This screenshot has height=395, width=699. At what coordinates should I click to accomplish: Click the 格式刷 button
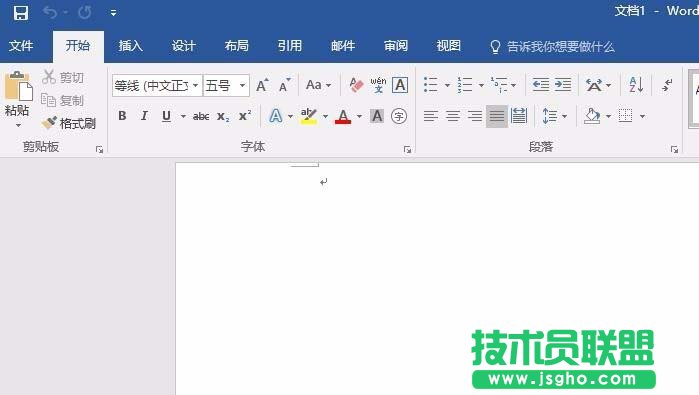[x=69, y=123]
